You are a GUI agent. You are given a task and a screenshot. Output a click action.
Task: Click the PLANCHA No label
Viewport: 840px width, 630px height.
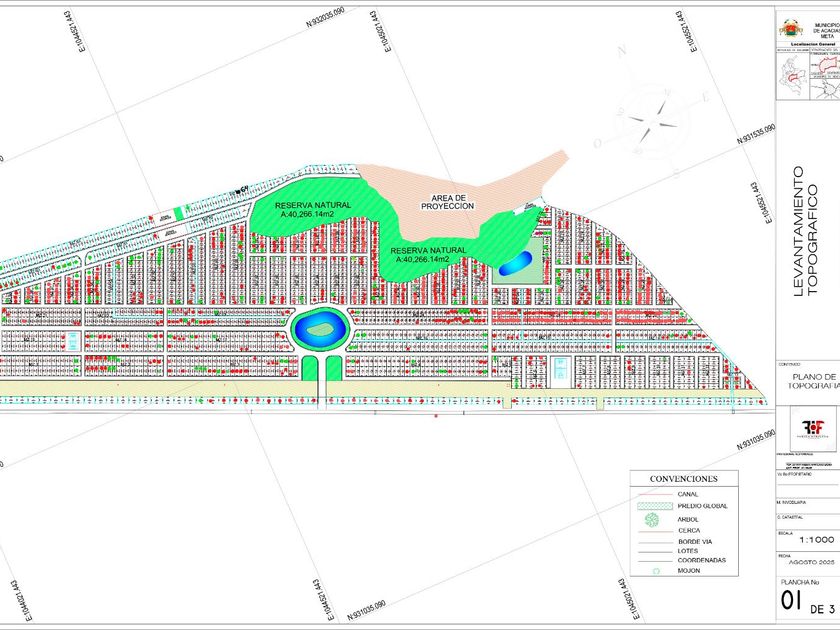[x=799, y=582]
